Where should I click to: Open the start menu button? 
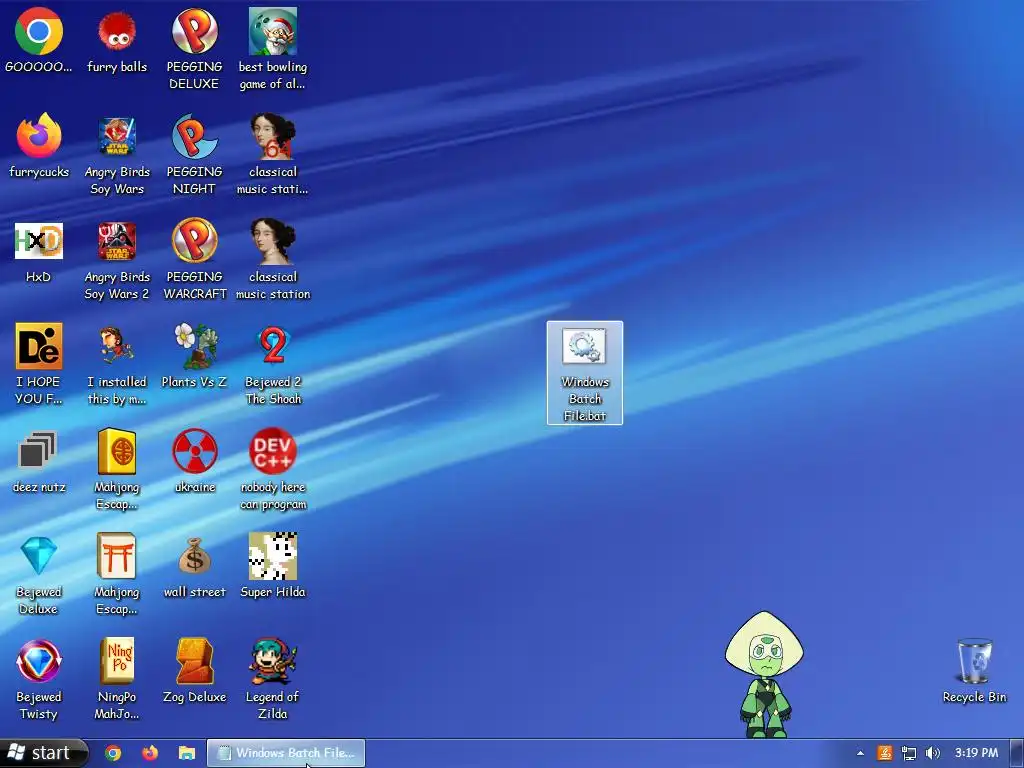(43, 753)
